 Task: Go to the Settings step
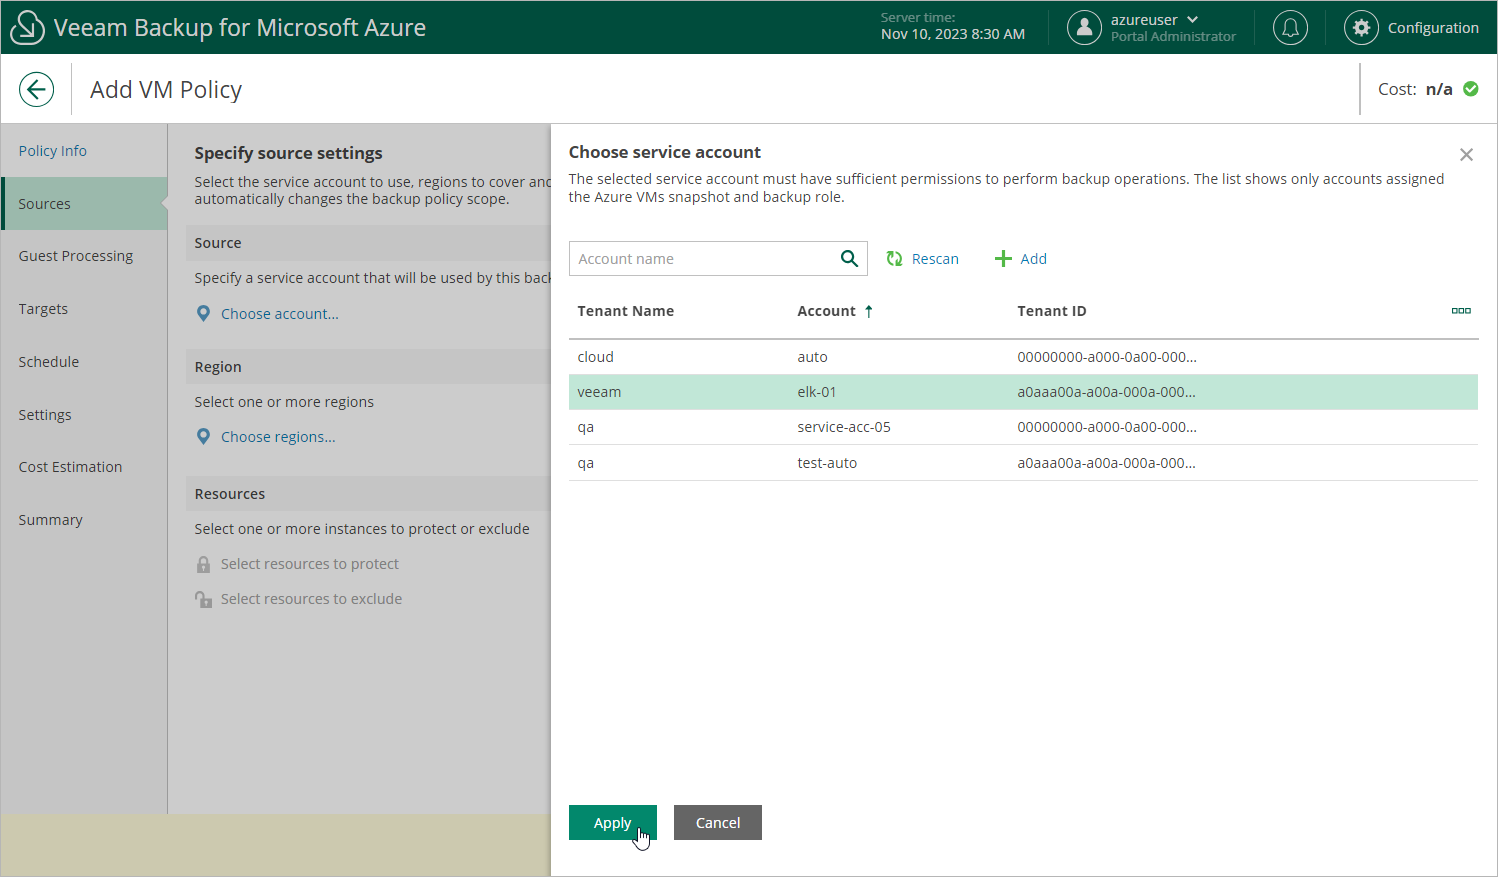point(45,415)
